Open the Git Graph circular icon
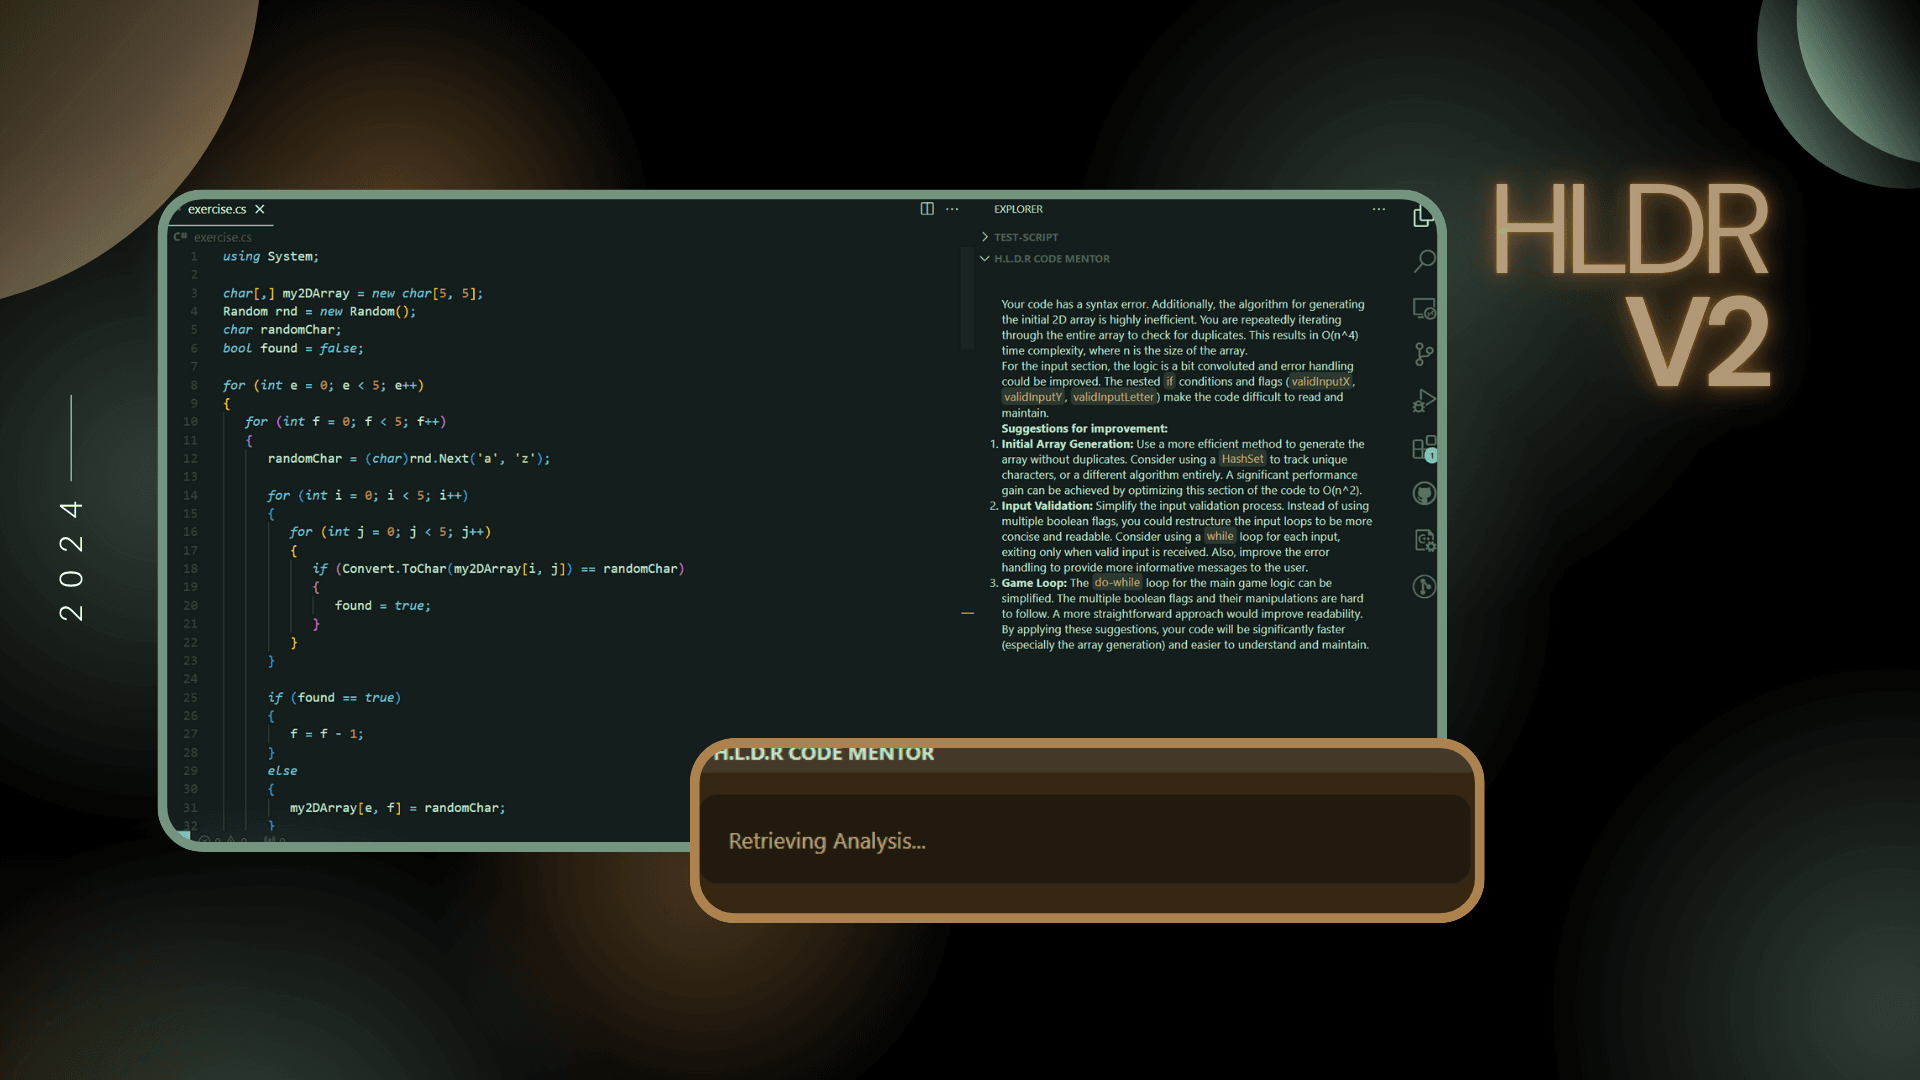The width and height of the screenshot is (1920, 1080). (1424, 586)
